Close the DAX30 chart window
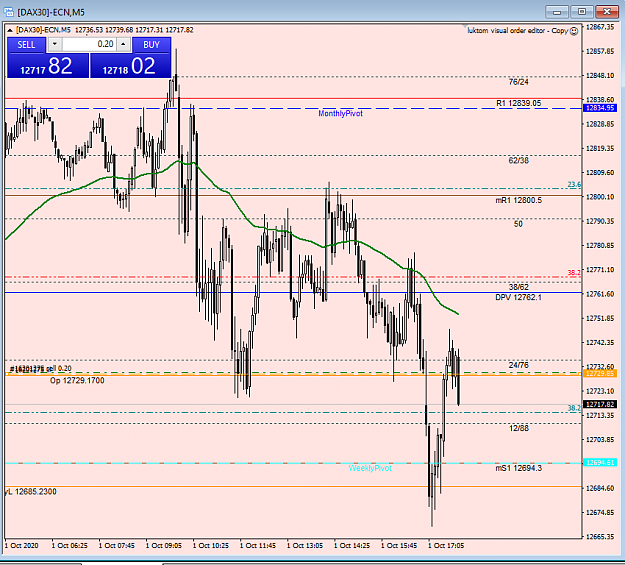The width and height of the screenshot is (625, 565). 607,12
